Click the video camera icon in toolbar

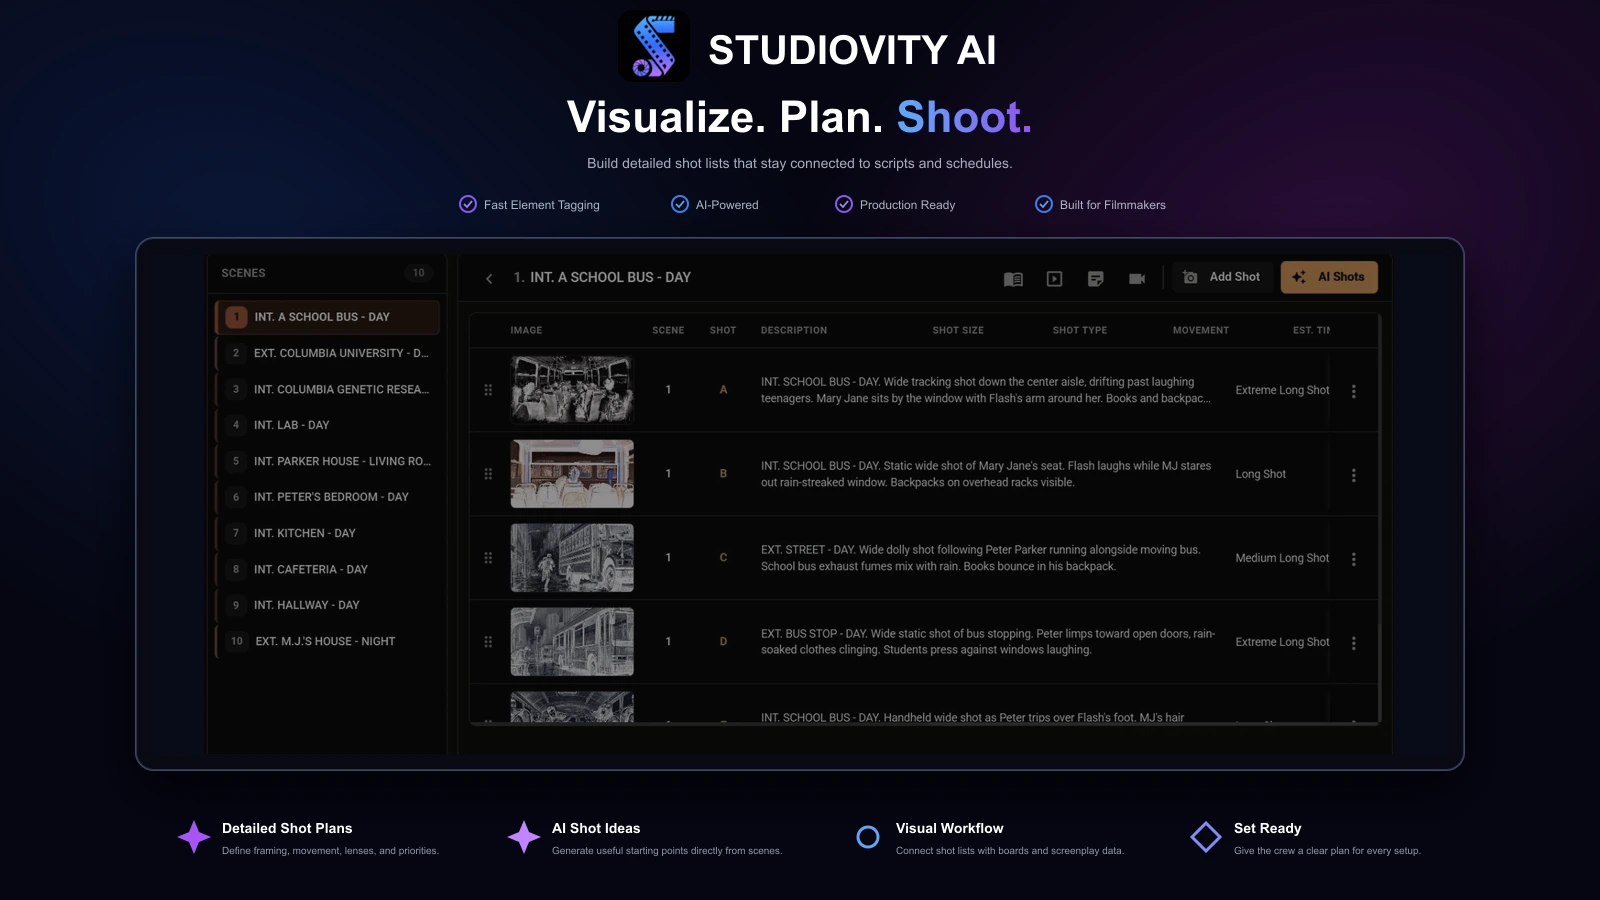(x=1137, y=279)
